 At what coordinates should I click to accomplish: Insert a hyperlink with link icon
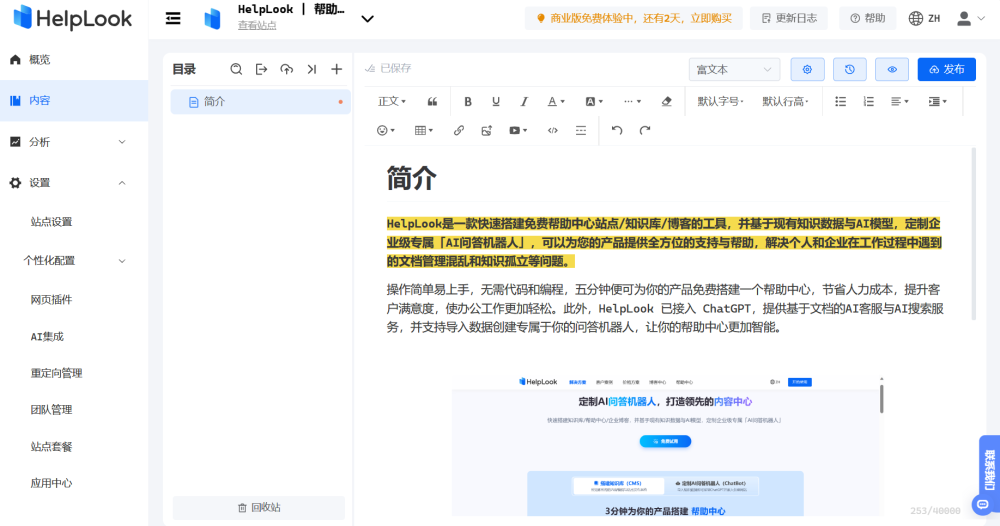[459, 130]
